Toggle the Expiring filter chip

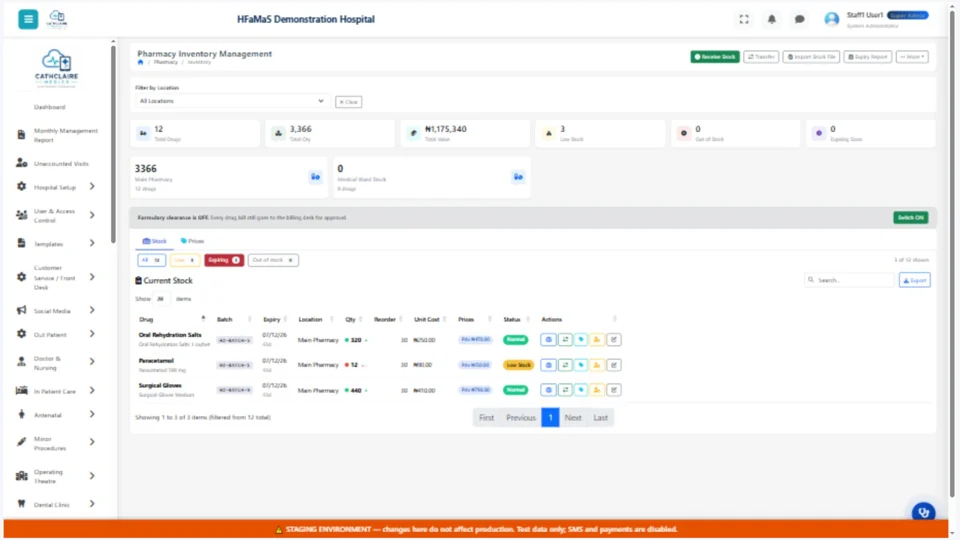[x=224, y=260]
